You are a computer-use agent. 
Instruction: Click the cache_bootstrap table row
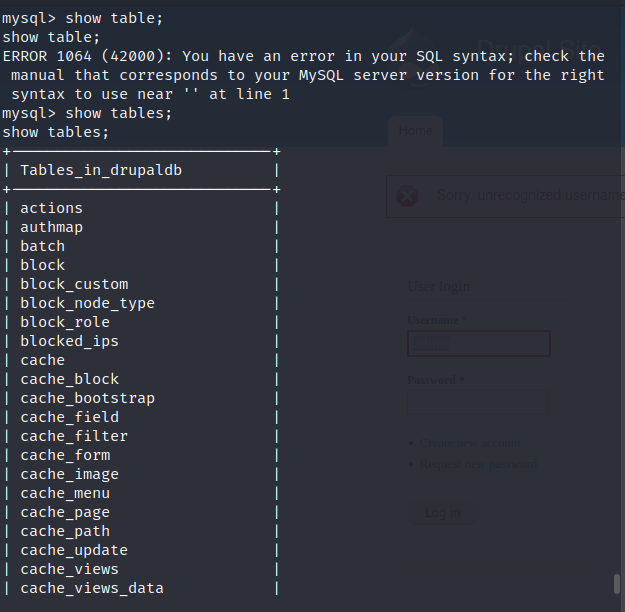[x=87, y=398]
